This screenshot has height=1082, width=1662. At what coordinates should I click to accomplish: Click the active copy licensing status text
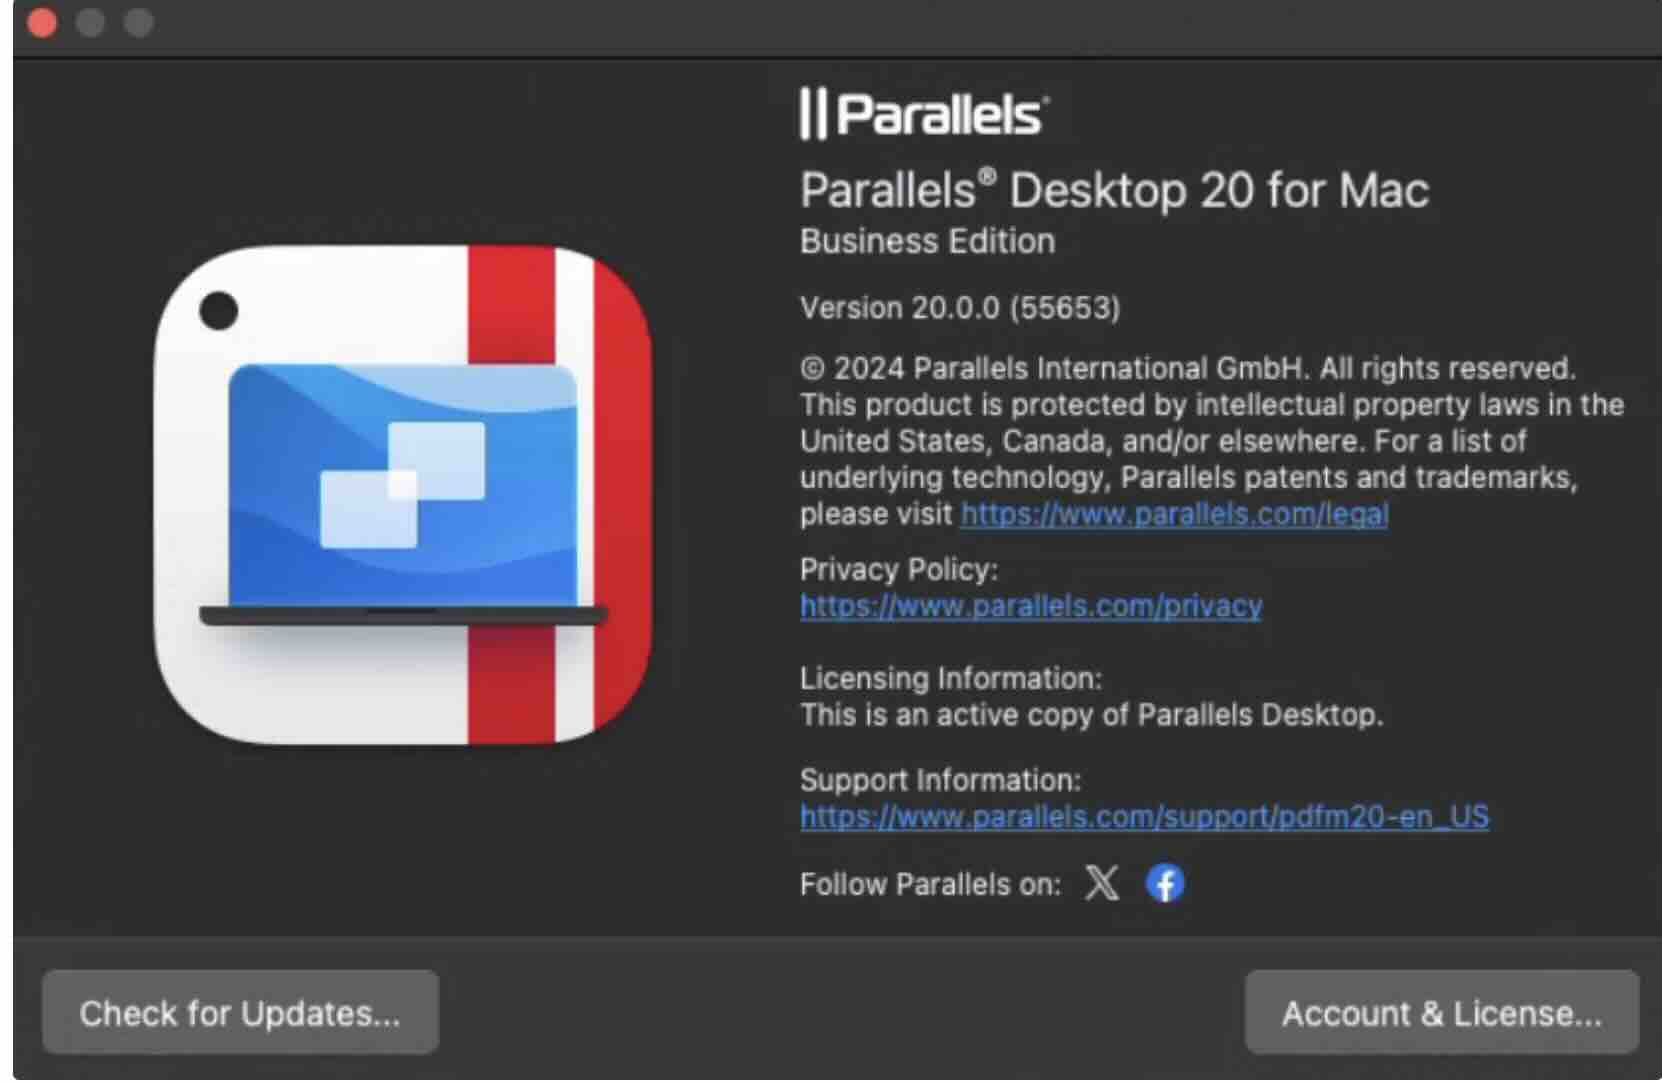[x=1091, y=715]
